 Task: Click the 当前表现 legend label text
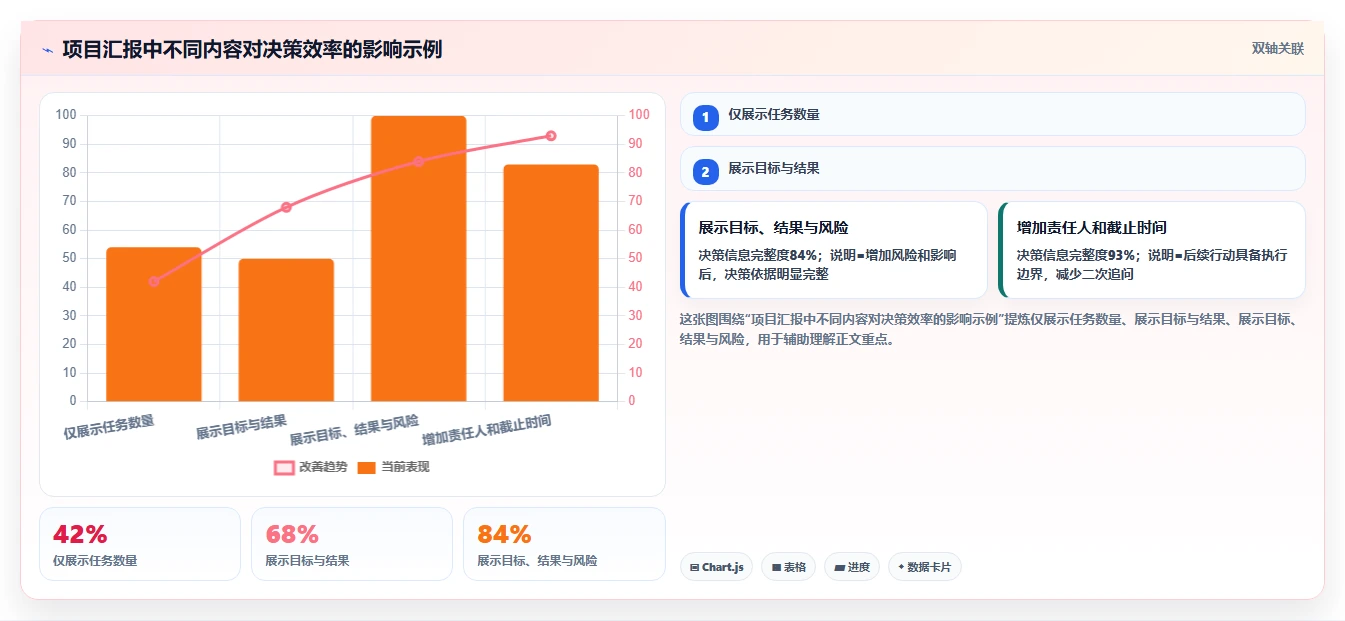(x=405, y=467)
